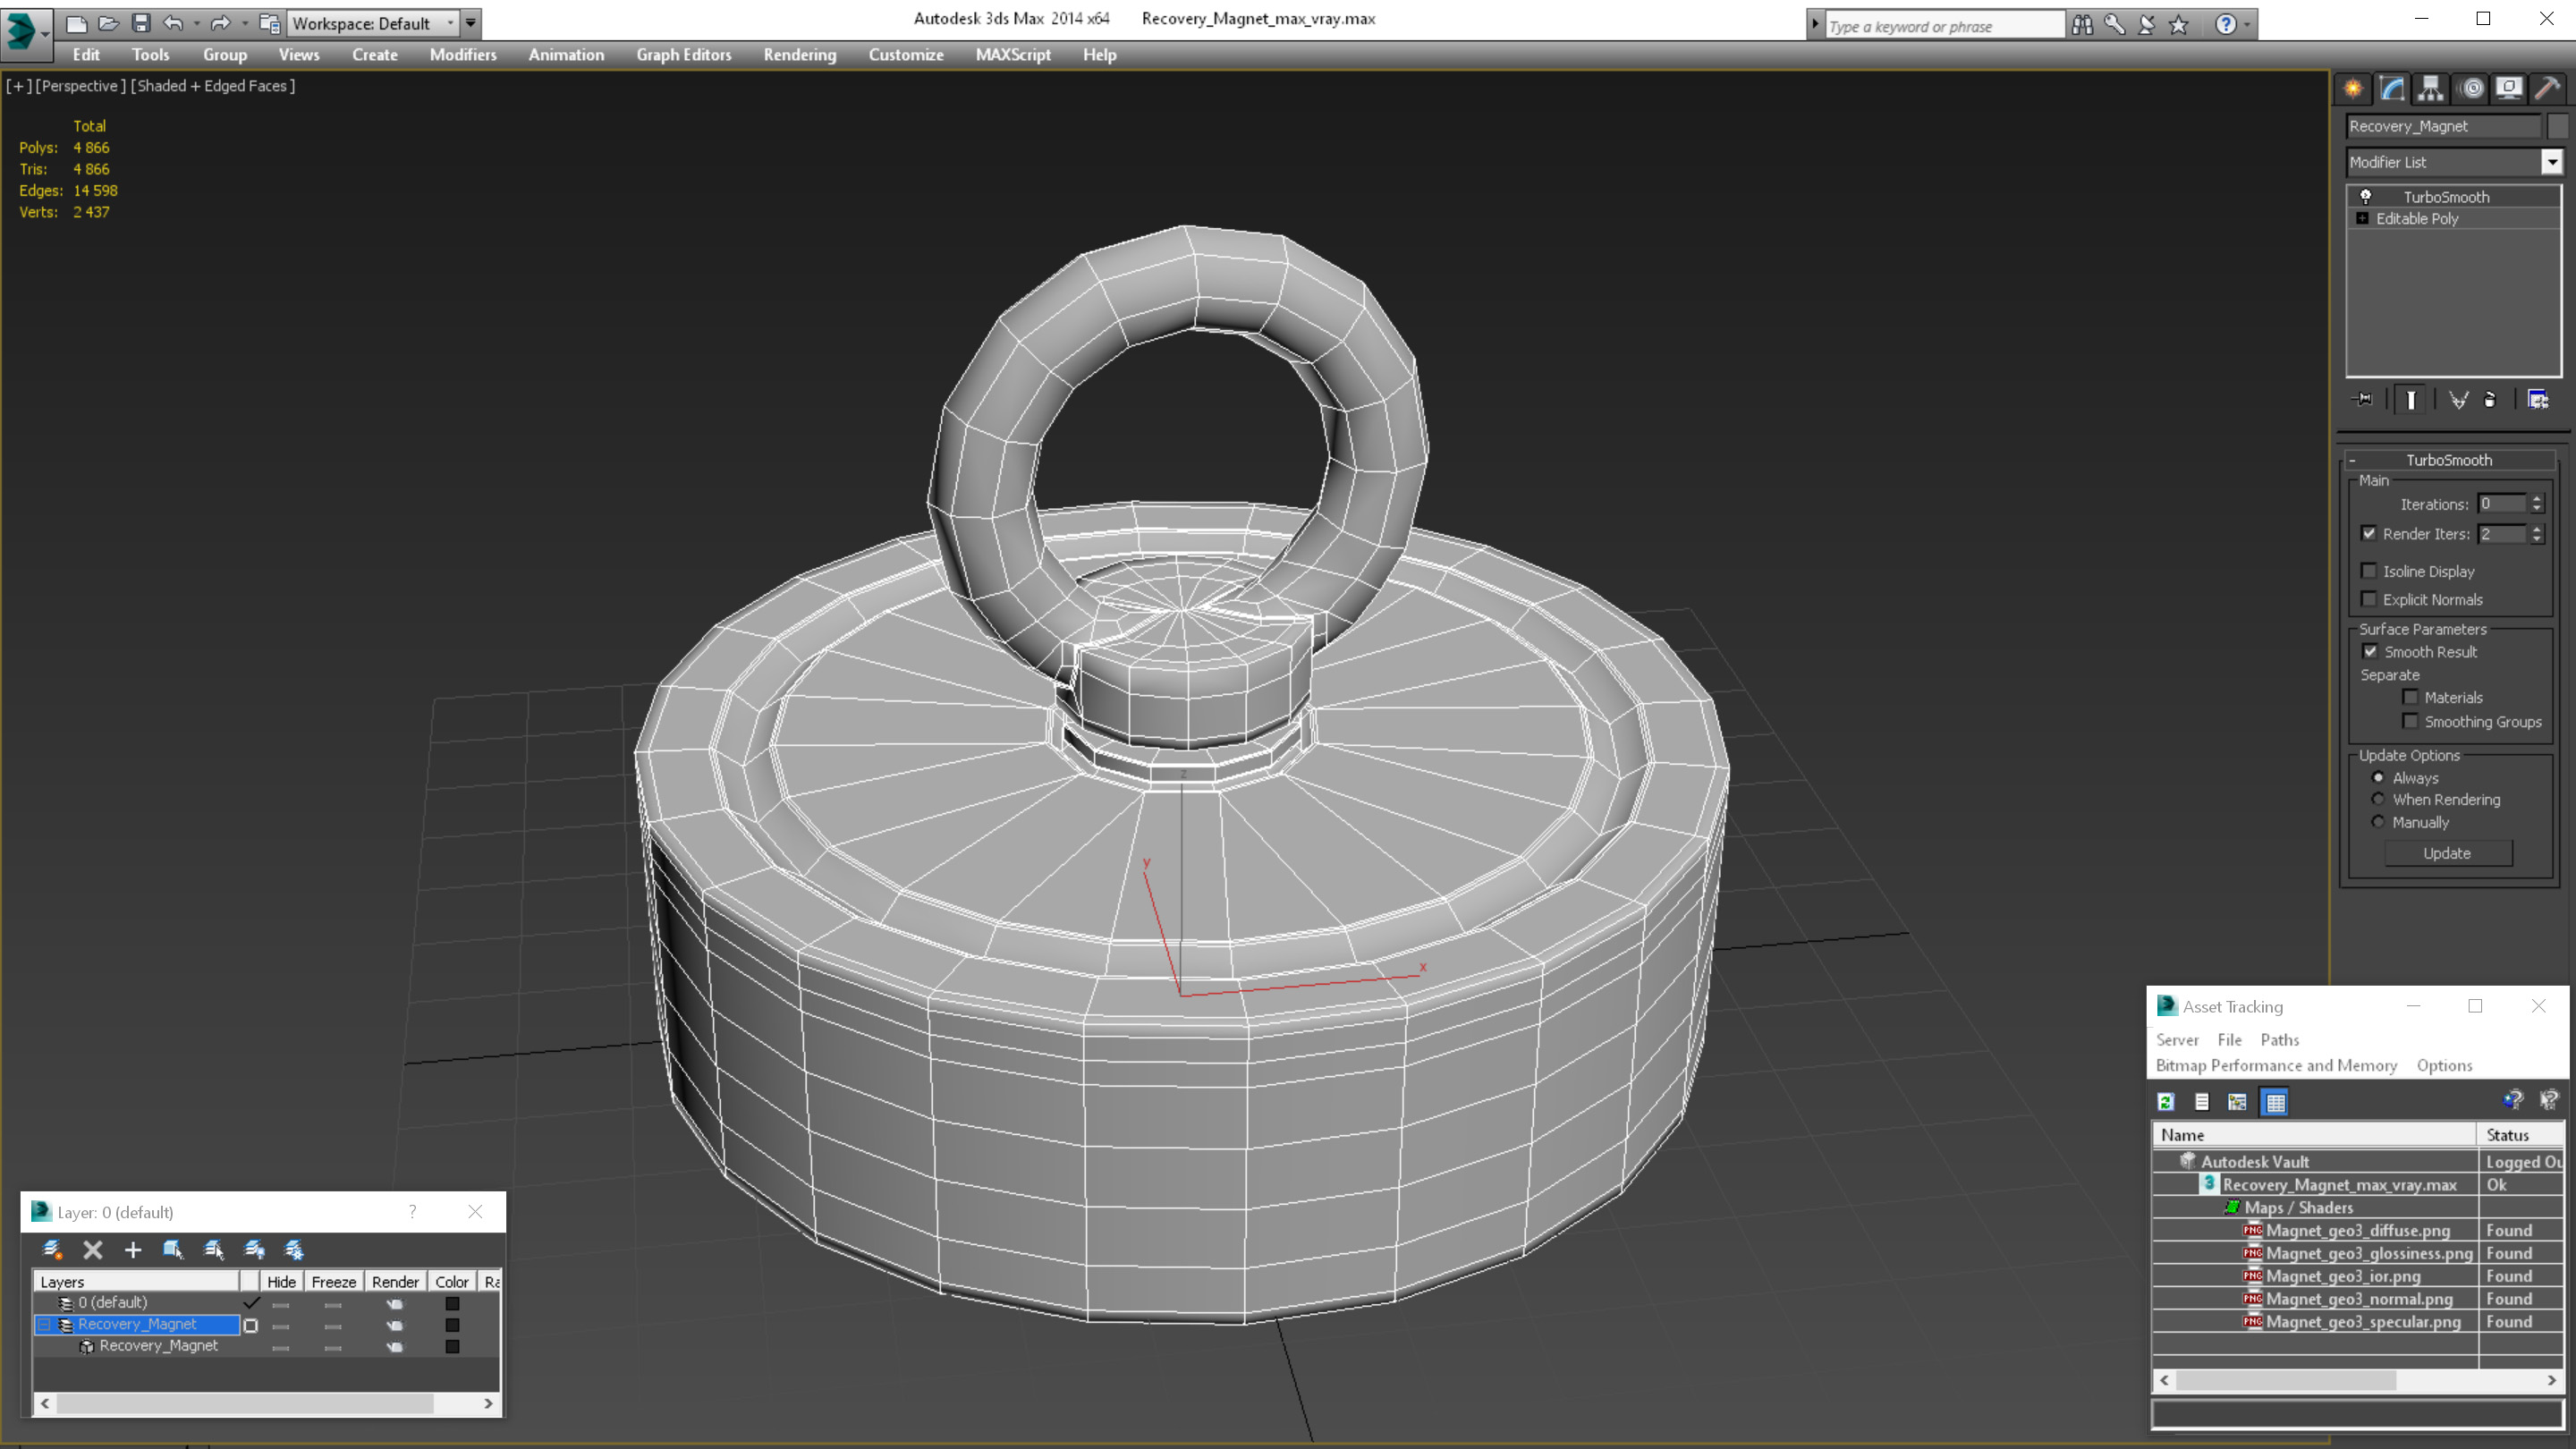Open the Modifier List dropdown
The width and height of the screenshot is (2576, 1449).
click(x=2552, y=162)
